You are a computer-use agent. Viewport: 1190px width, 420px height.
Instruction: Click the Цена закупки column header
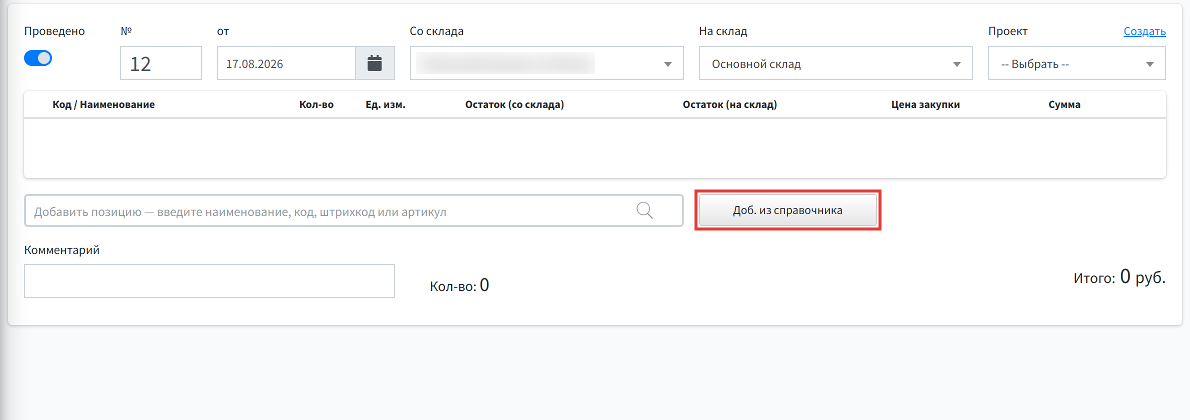pyautogui.click(x=926, y=105)
